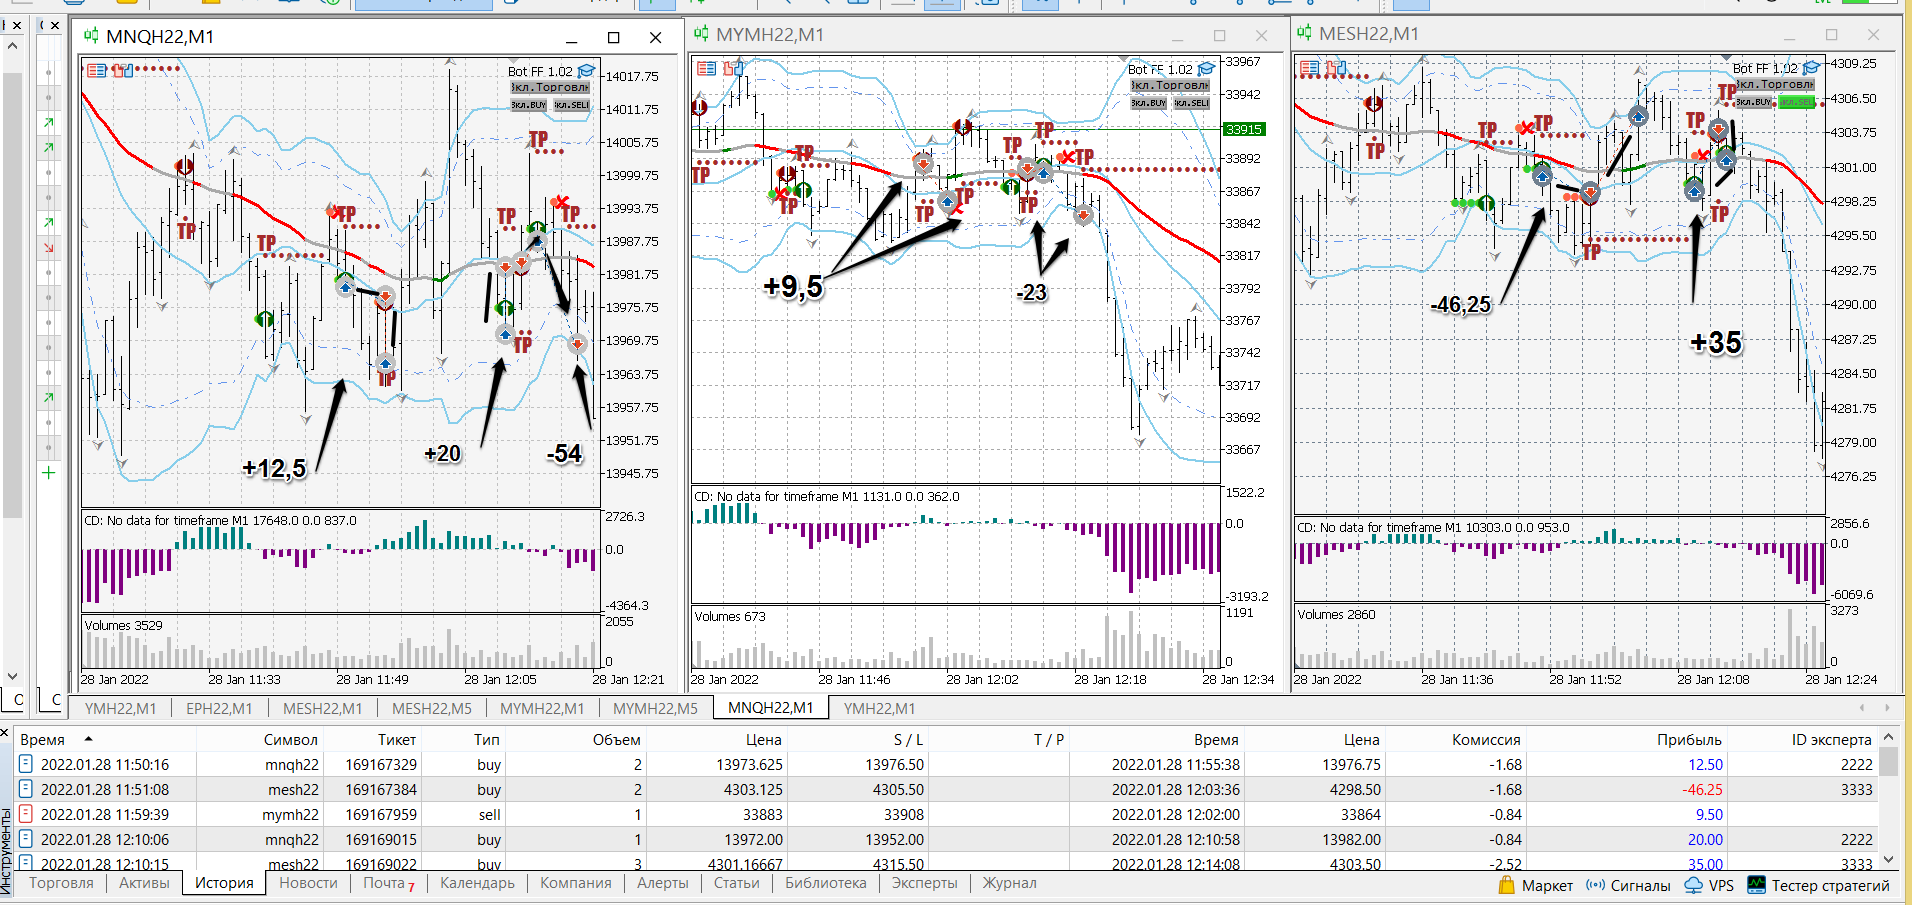This screenshot has height=905, width=1912.
Task: Toggle the green Вкл.SELL button in MESH22 chart
Action: pos(1797,102)
